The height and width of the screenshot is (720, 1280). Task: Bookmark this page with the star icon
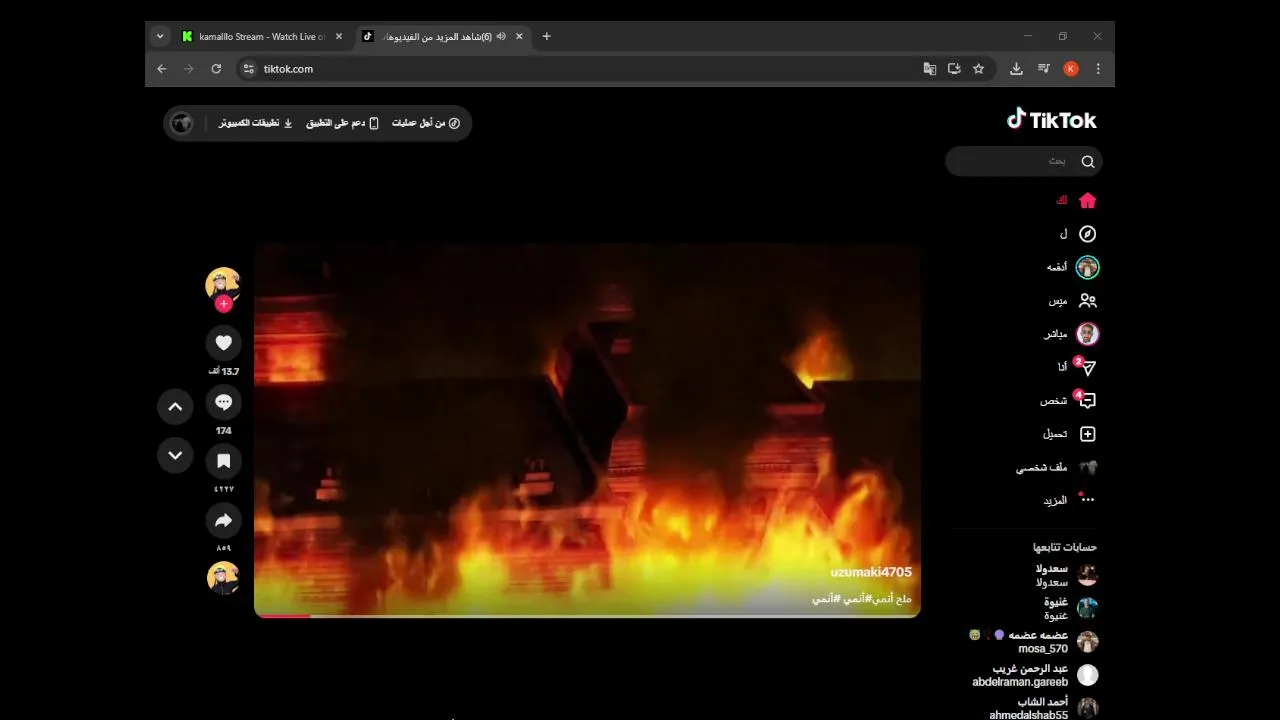tap(978, 69)
